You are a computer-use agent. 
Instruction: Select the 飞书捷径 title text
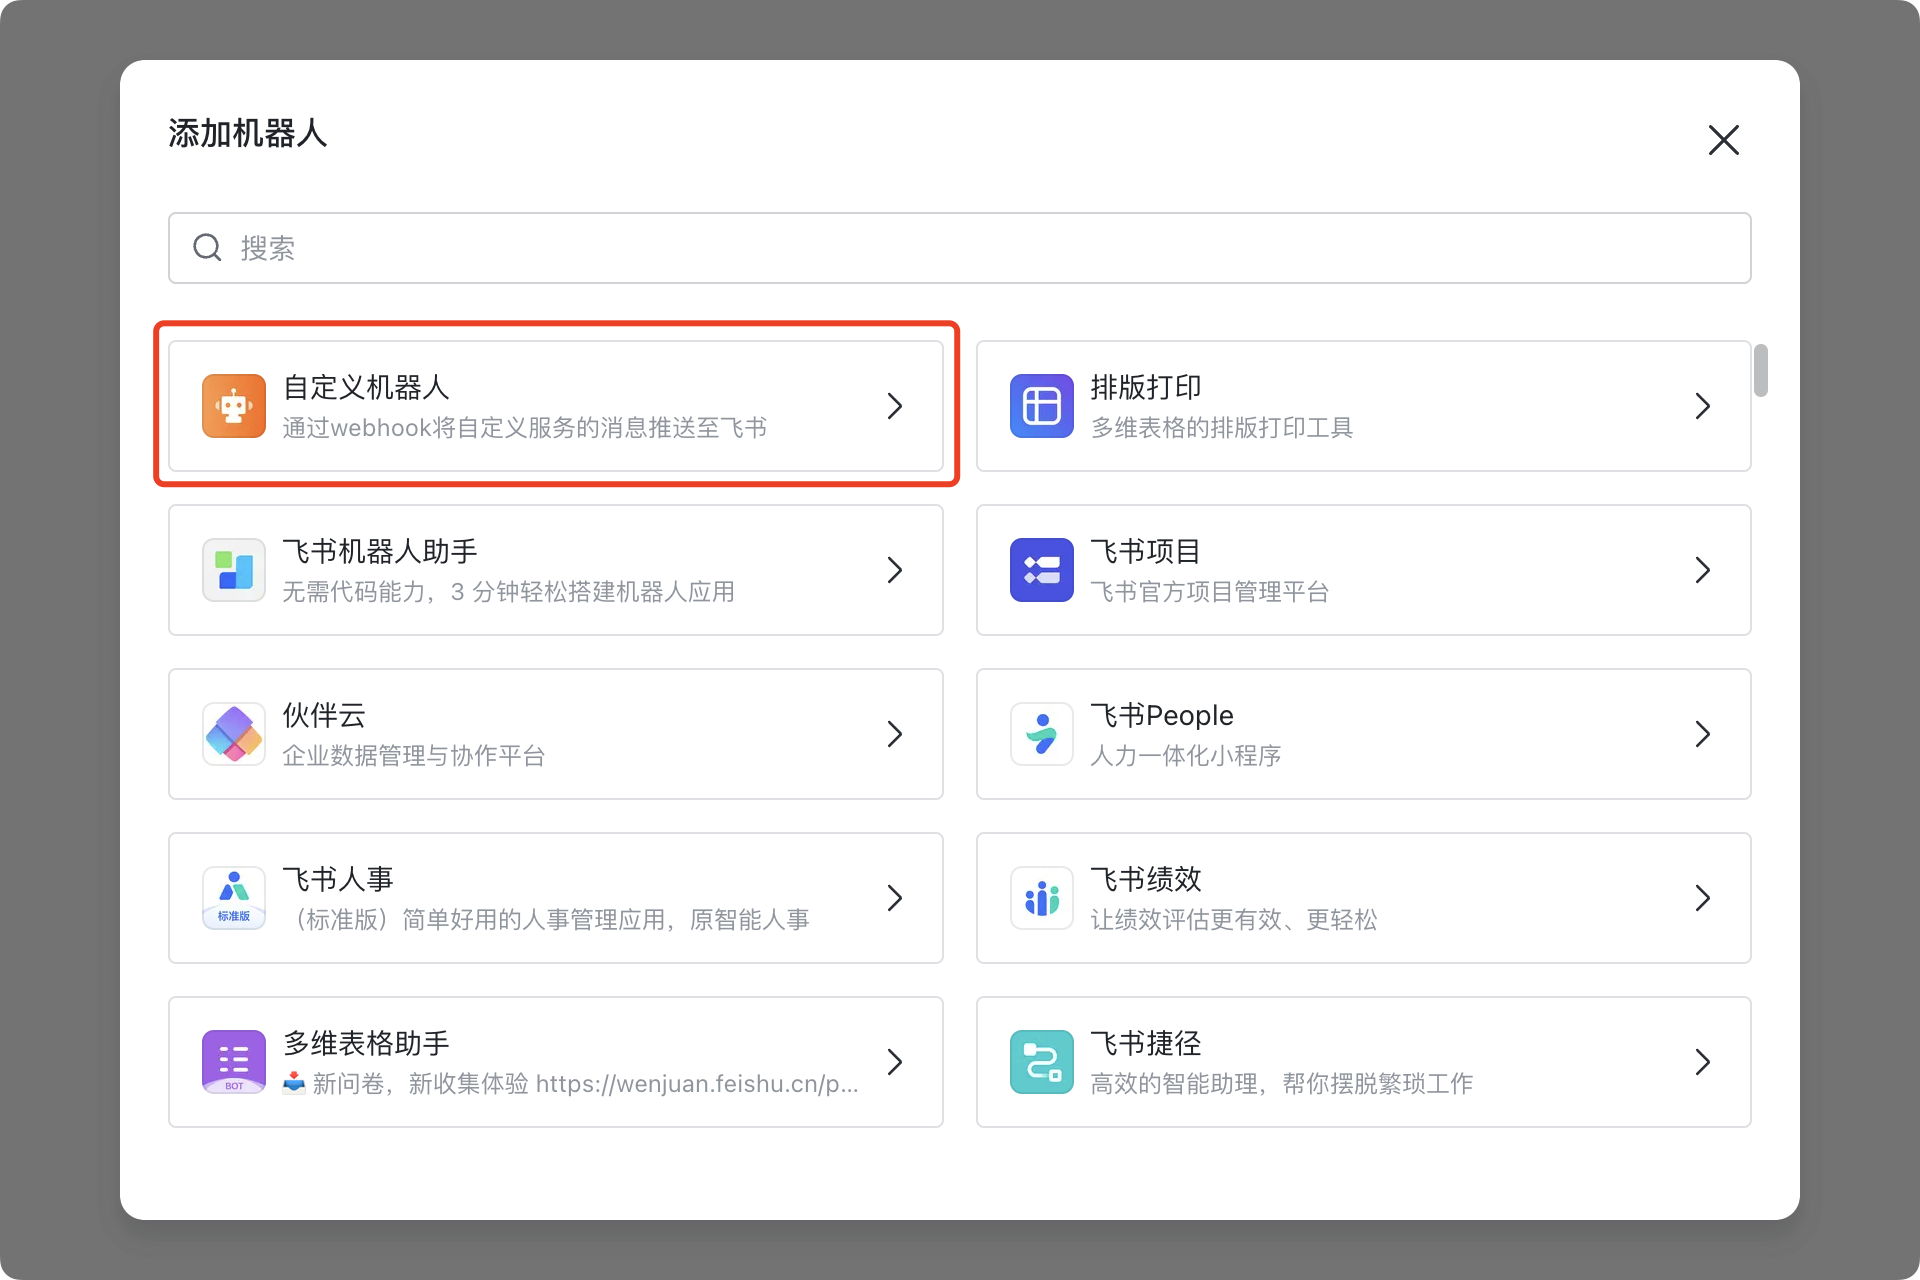pos(1146,1043)
